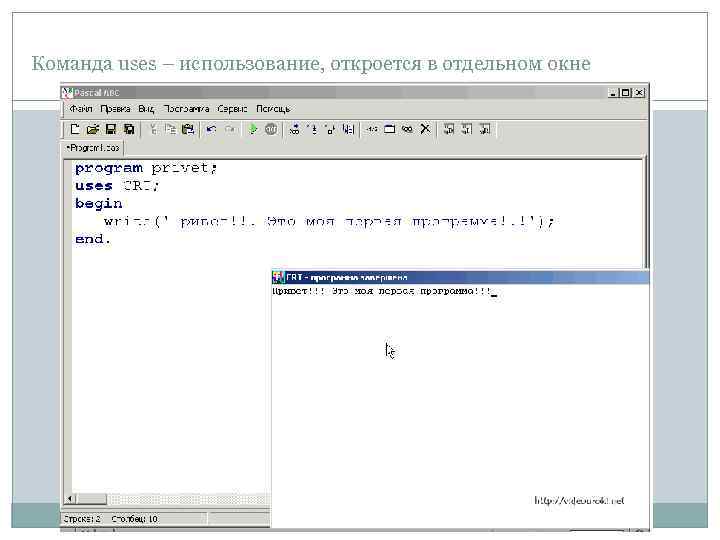Click the horizontal scrollbar left arrow
The image size is (720, 540).
click(x=70, y=499)
